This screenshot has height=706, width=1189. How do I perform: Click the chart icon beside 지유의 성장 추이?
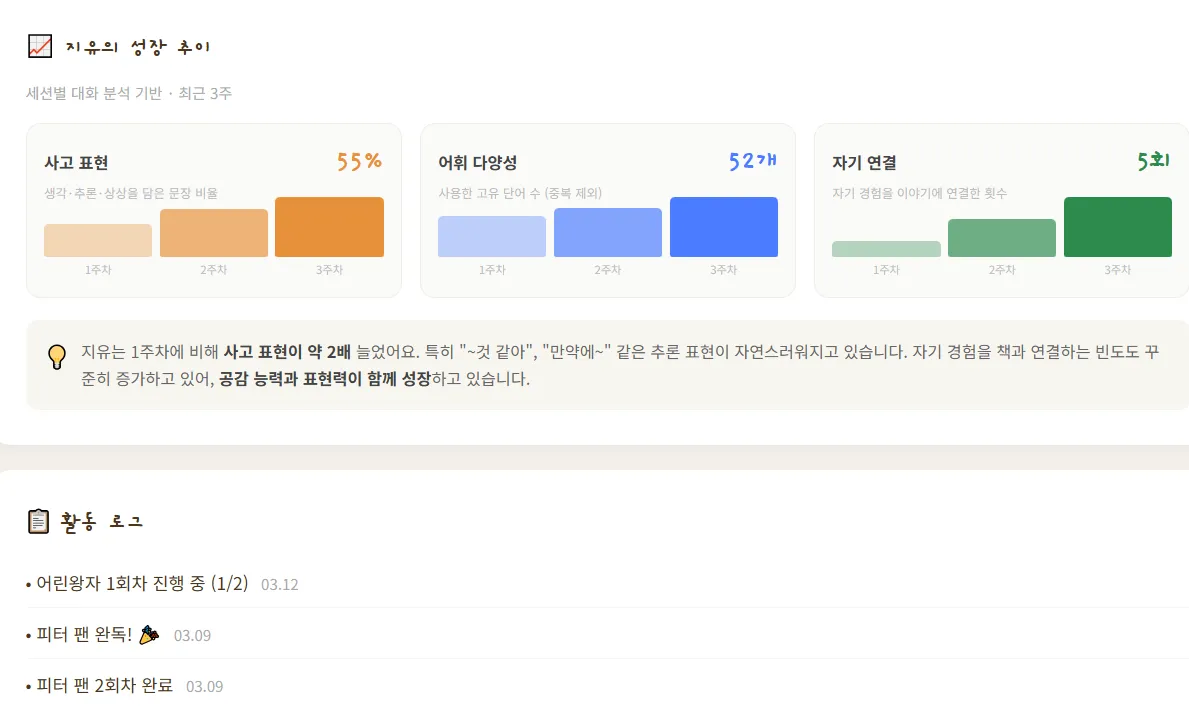(x=40, y=46)
